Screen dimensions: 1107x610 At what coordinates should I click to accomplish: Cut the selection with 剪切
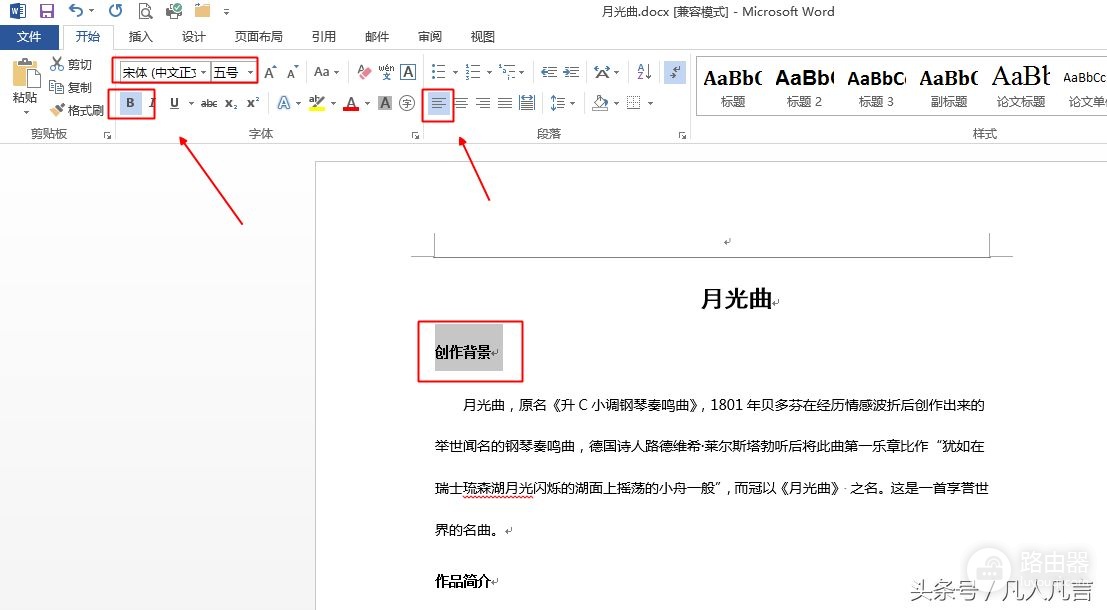[71, 64]
